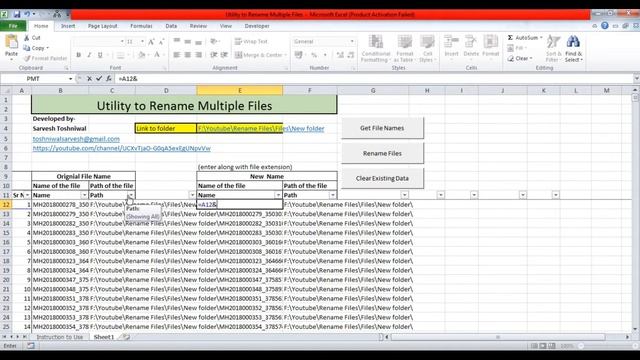This screenshot has height=360, width=640.
Task: Align text left in the cell
Action: 177,55
